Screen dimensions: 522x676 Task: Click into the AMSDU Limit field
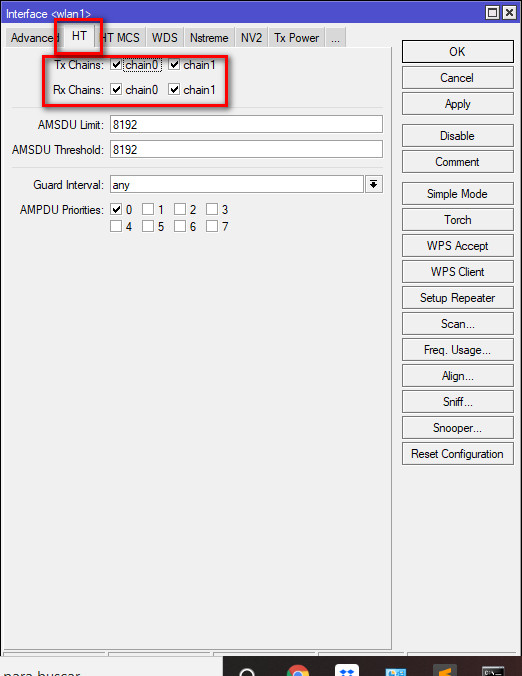[246, 125]
